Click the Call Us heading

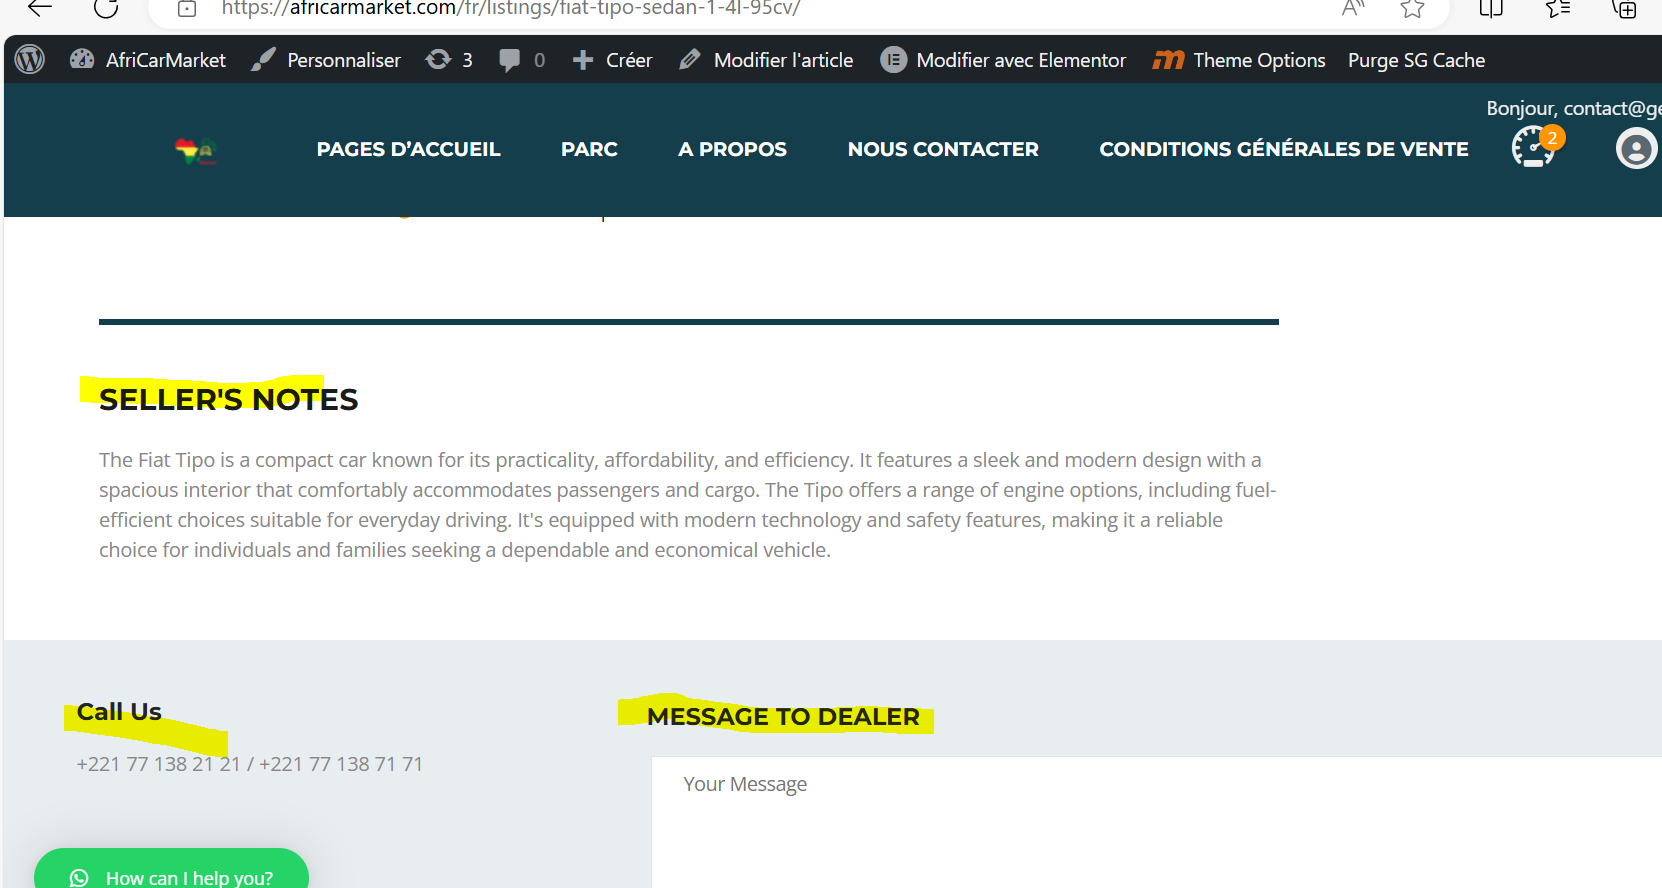tap(119, 712)
